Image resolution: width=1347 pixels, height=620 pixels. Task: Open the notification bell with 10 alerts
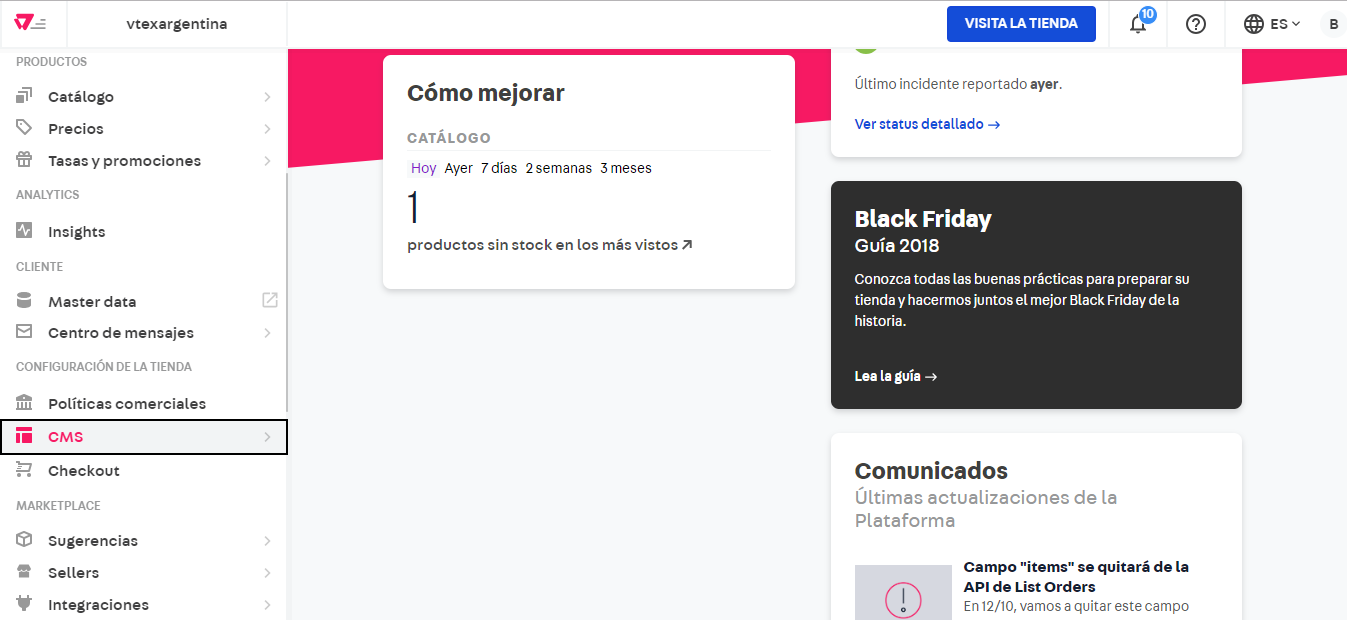1137,23
